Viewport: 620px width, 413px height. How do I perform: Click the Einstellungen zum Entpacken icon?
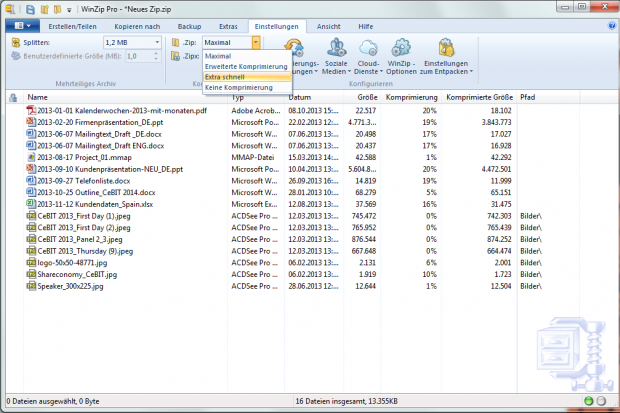pos(446,47)
